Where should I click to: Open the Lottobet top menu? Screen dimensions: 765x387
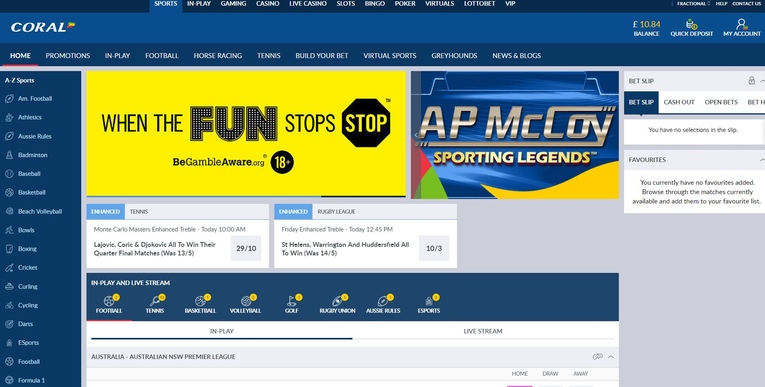(480, 4)
